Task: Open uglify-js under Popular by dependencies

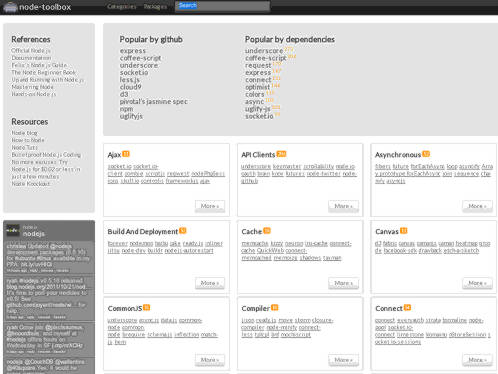Action: coord(258,109)
